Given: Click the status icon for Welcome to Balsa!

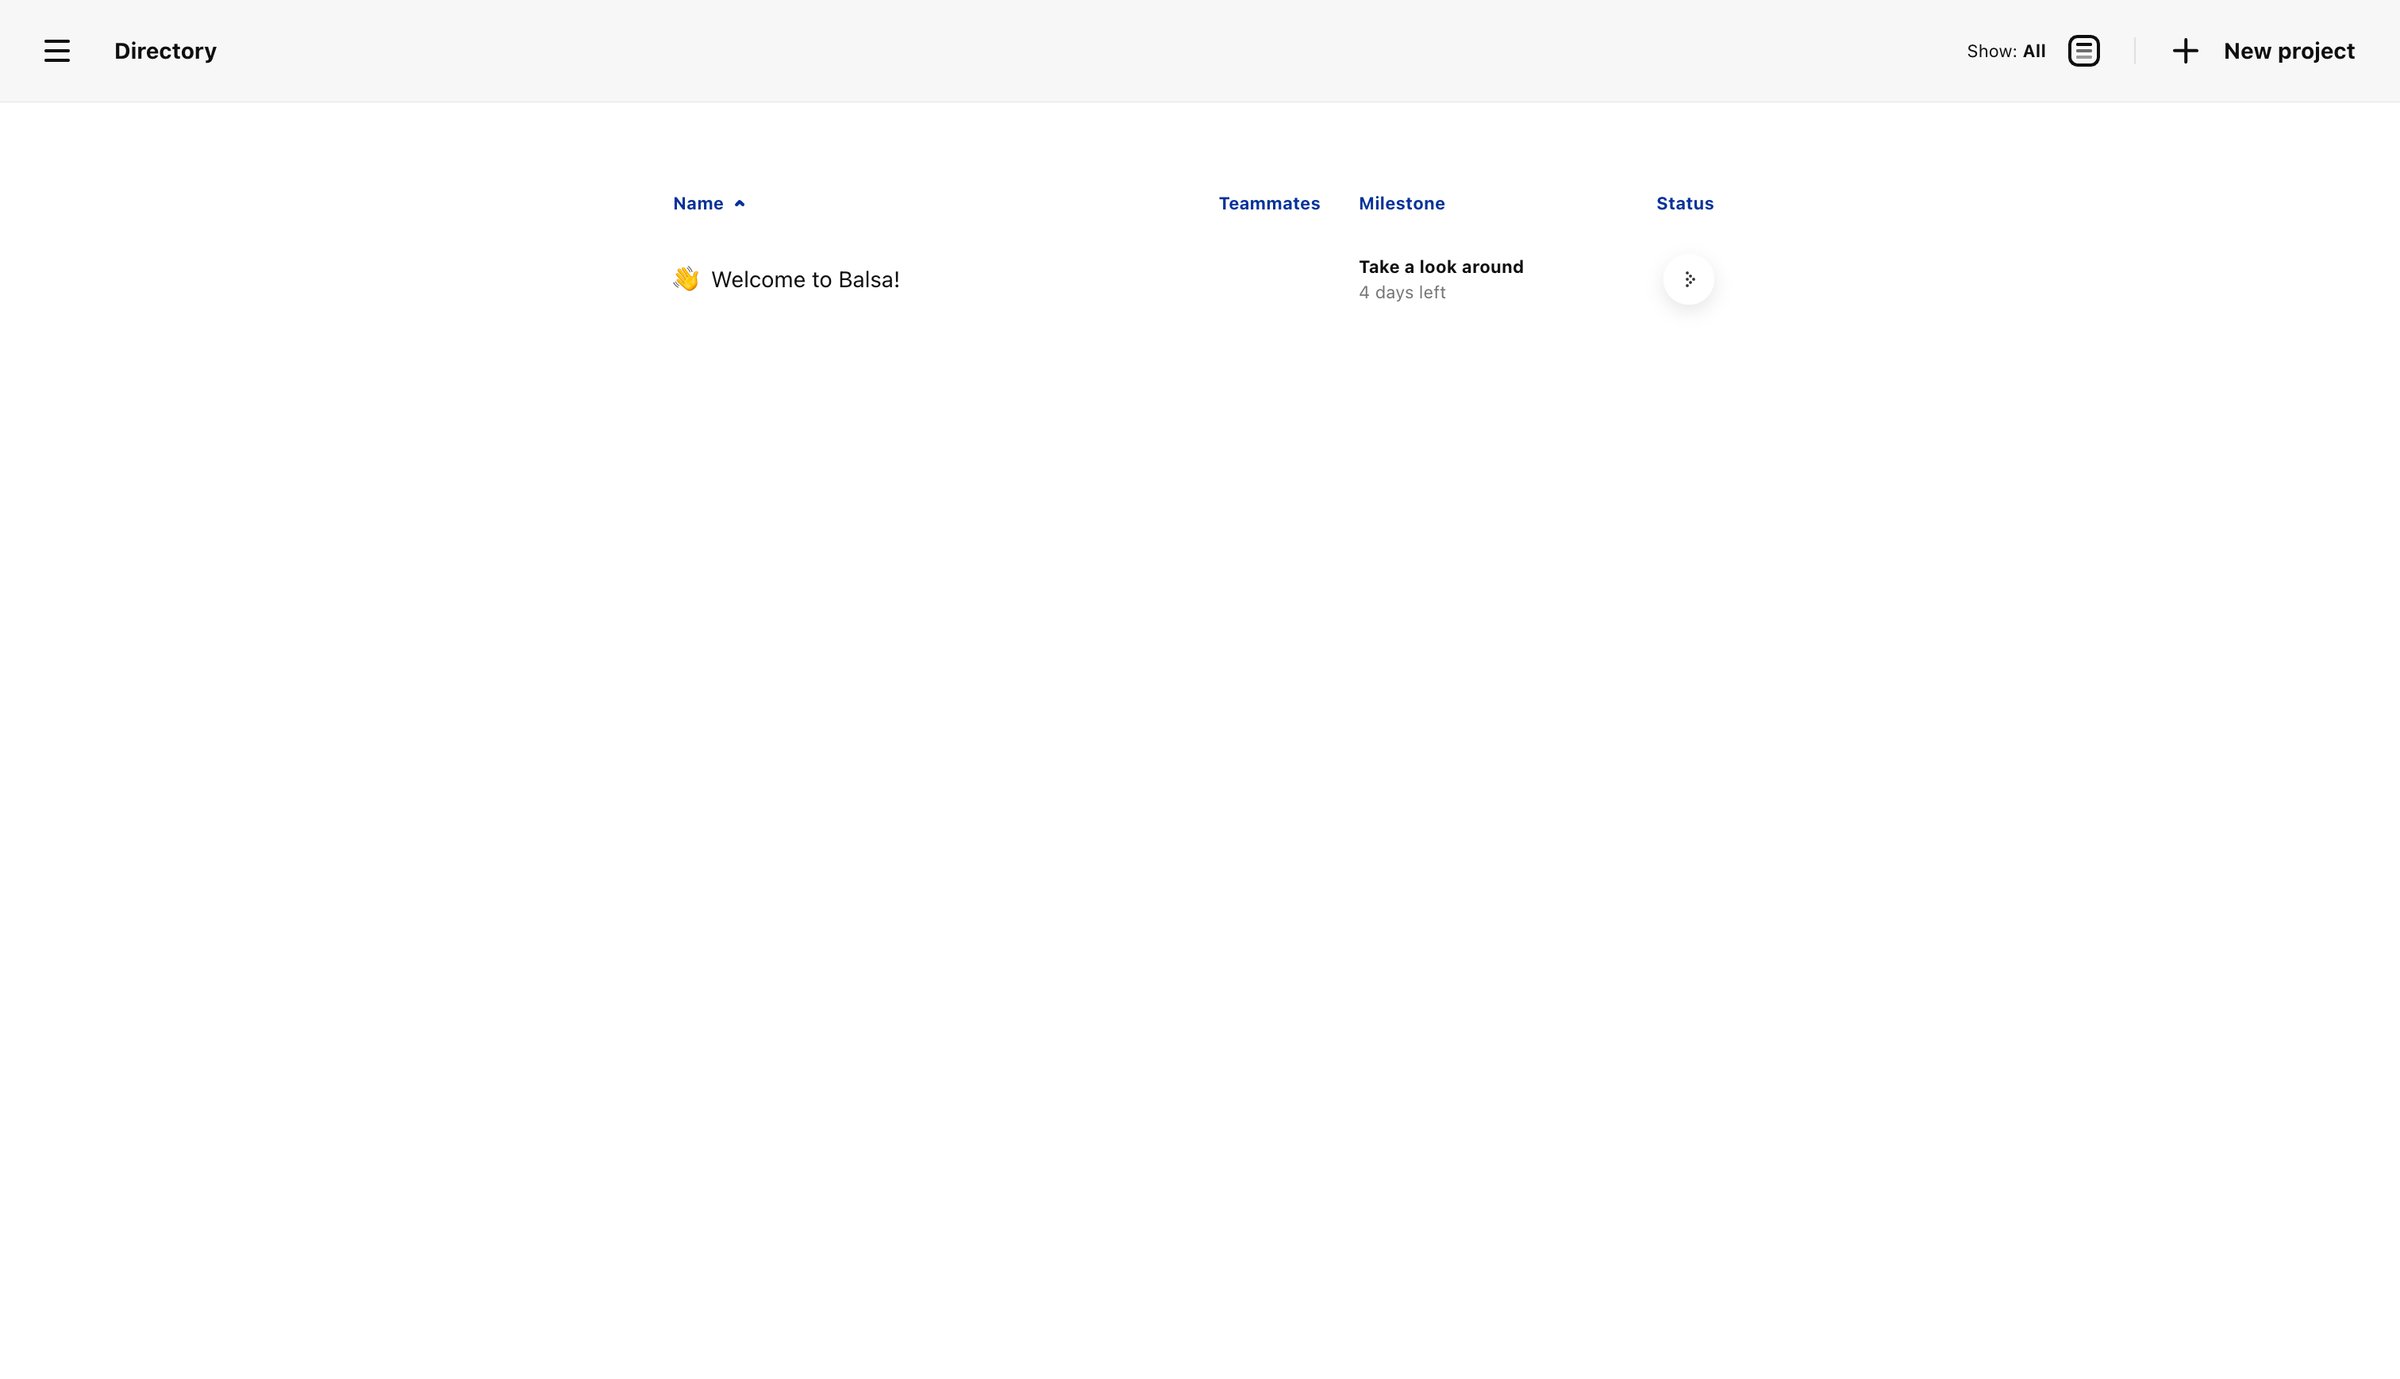Looking at the screenshot, I should (x=1688, y=279).
